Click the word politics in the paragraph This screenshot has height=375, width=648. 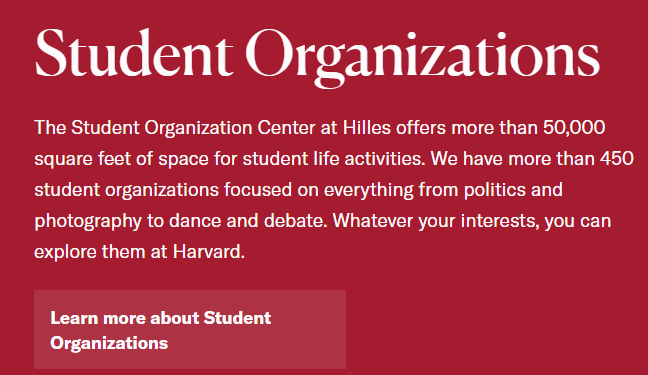(495, 191)
